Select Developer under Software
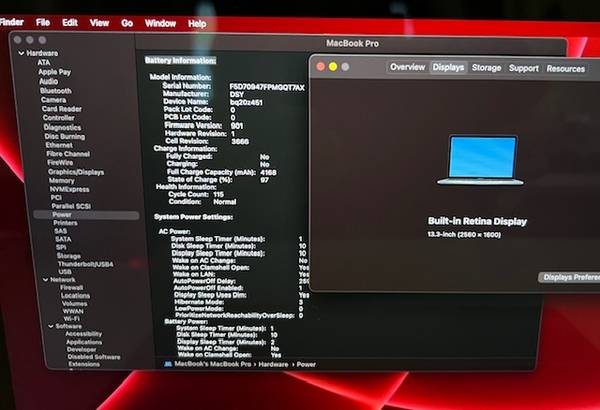600x410 pixels. [x=82, y=350]
